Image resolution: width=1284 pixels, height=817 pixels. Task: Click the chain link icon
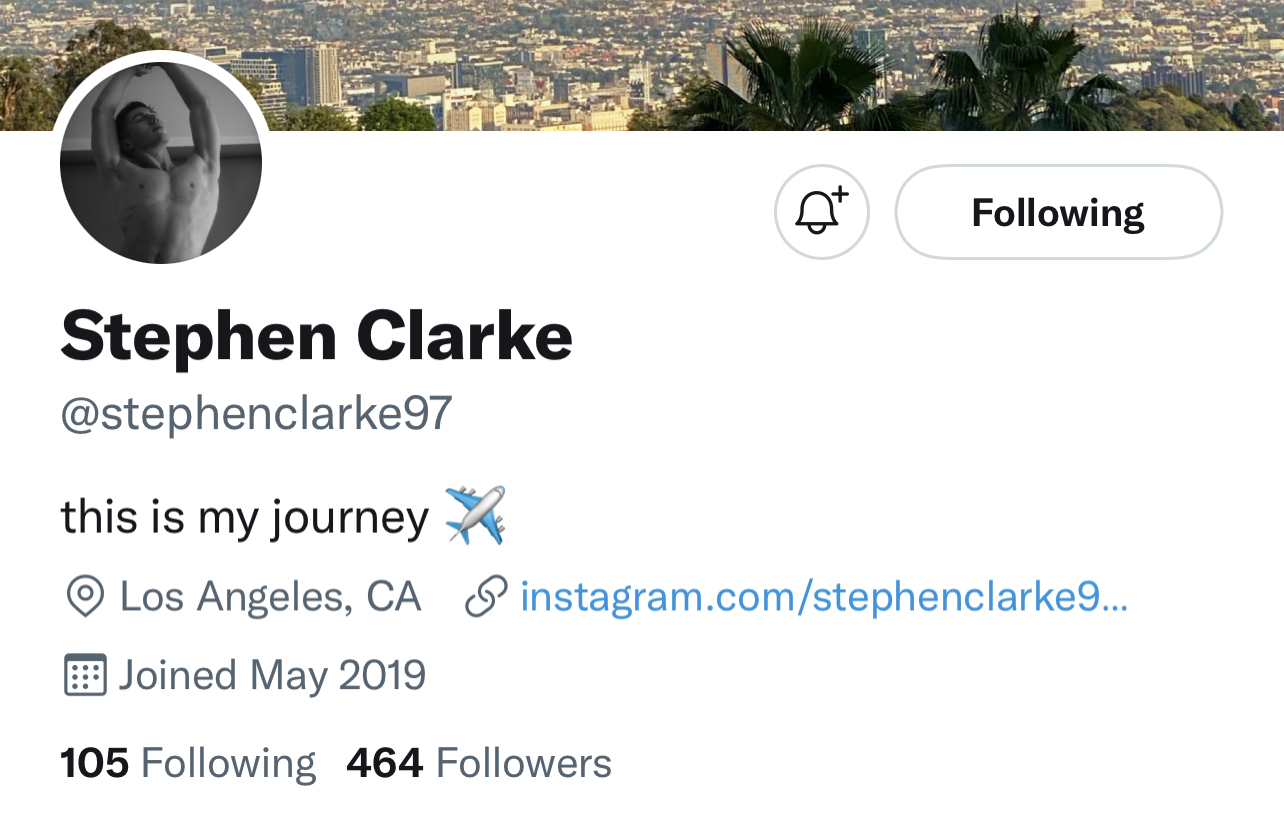[x=486, y=597]
